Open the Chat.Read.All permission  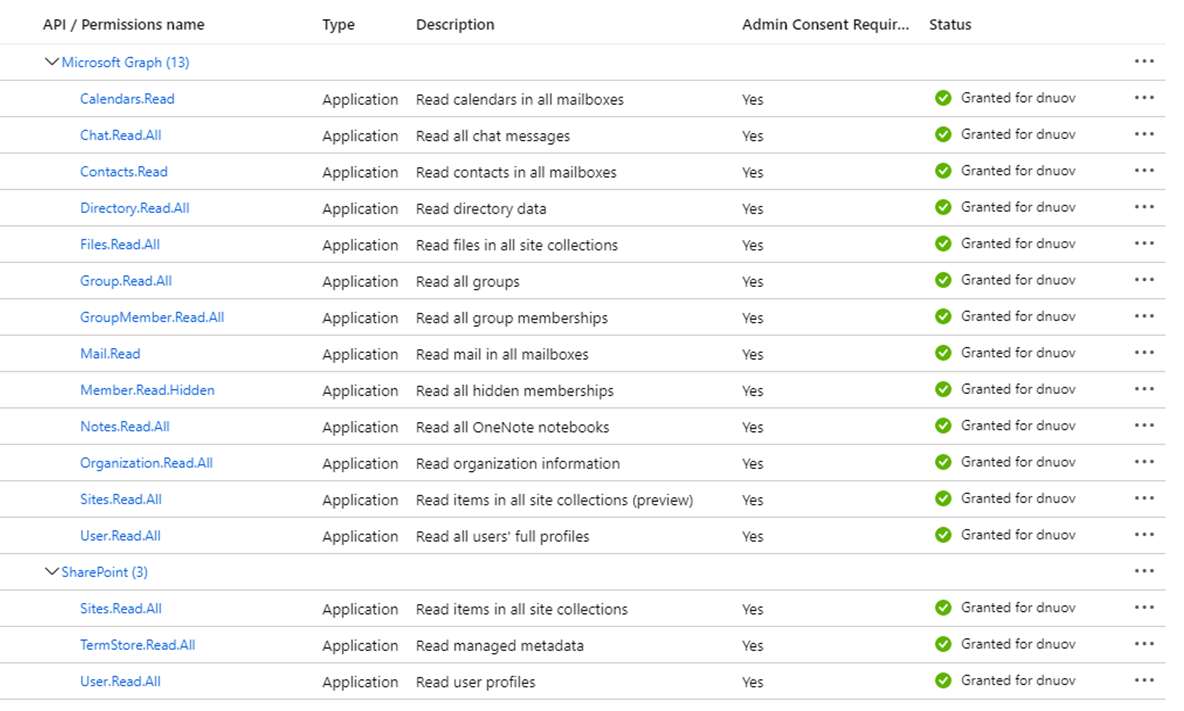coord(121,135)
